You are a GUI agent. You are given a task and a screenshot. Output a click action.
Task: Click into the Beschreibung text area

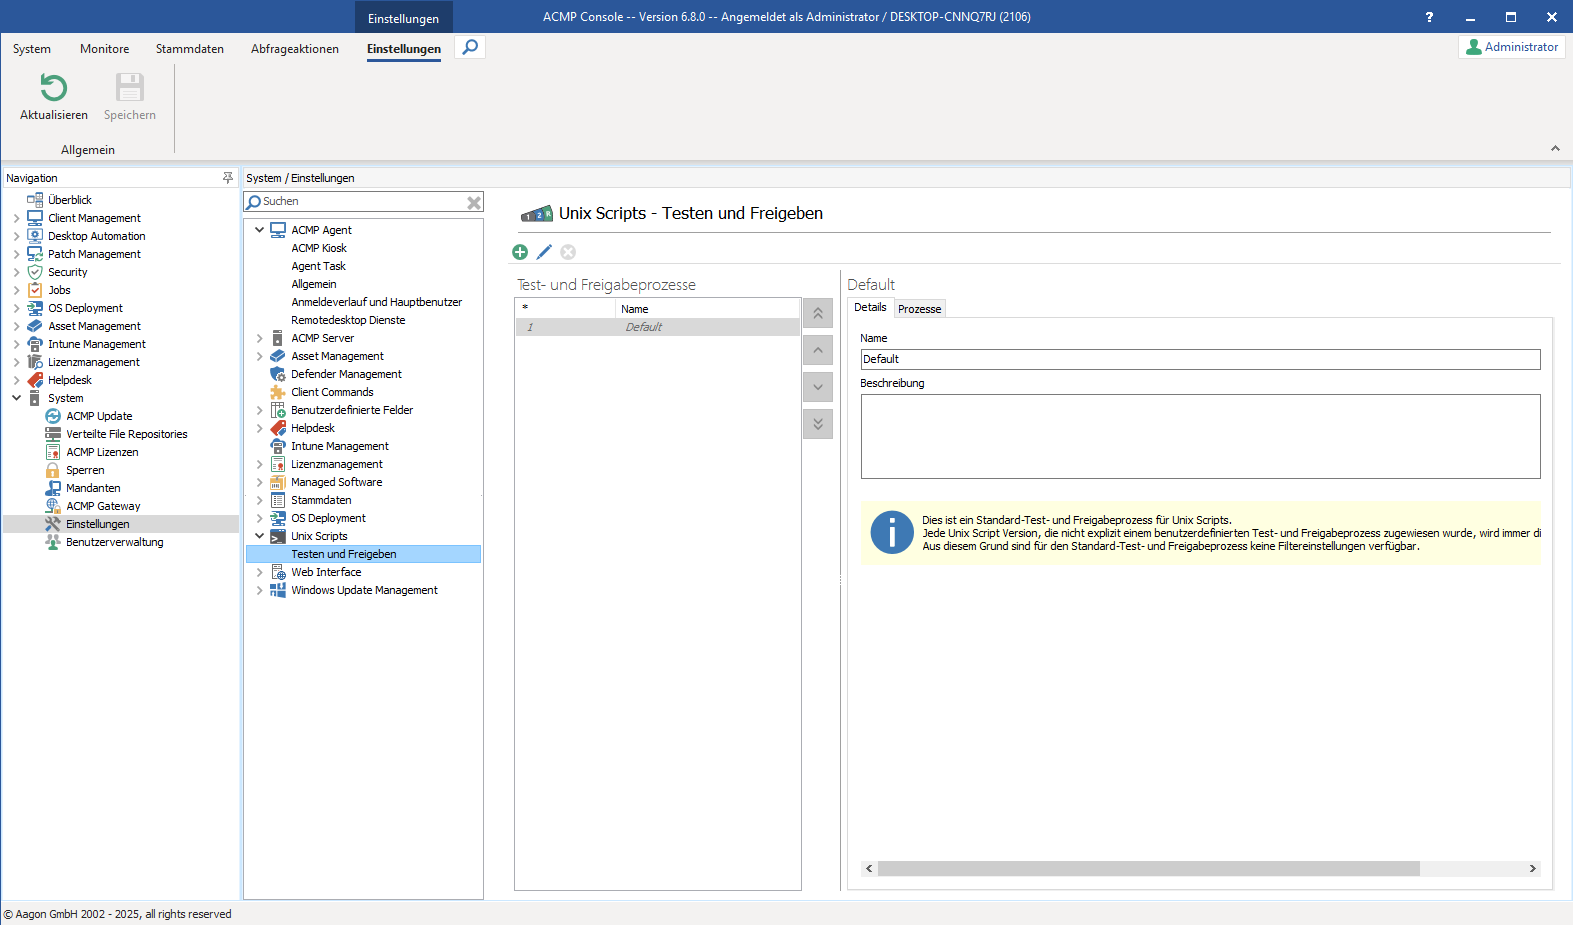point(1199,436)
